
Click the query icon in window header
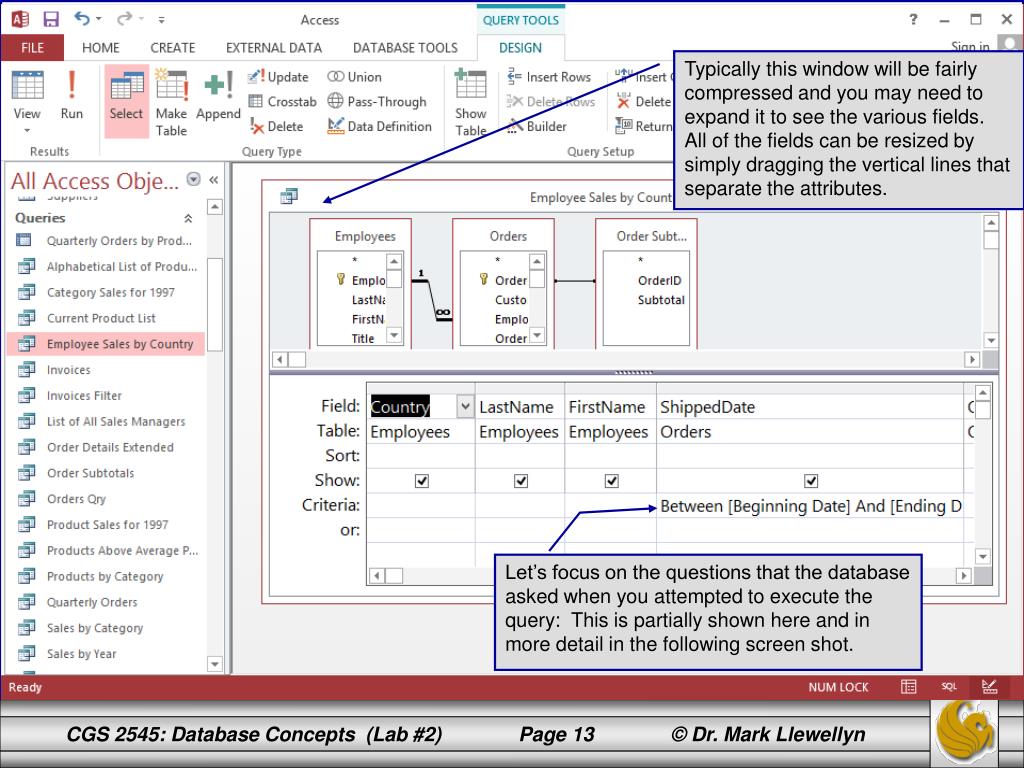point(289,195)
